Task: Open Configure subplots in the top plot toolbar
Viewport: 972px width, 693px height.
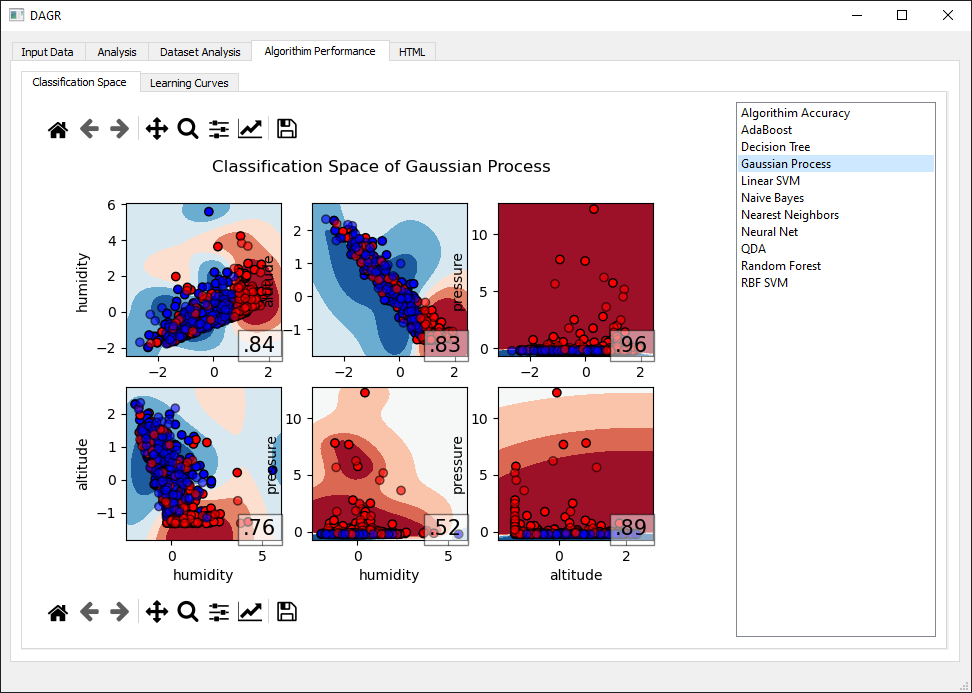Action: pos(219,129)
